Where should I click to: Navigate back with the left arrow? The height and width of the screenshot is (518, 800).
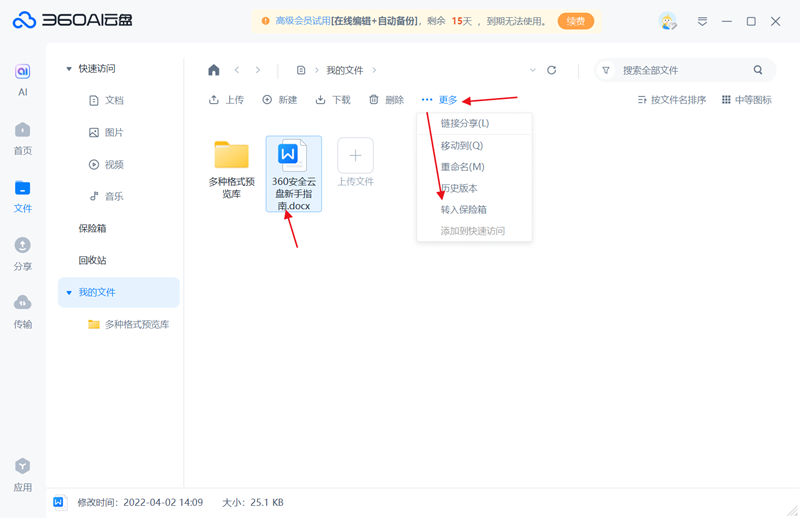click(237, 70)
